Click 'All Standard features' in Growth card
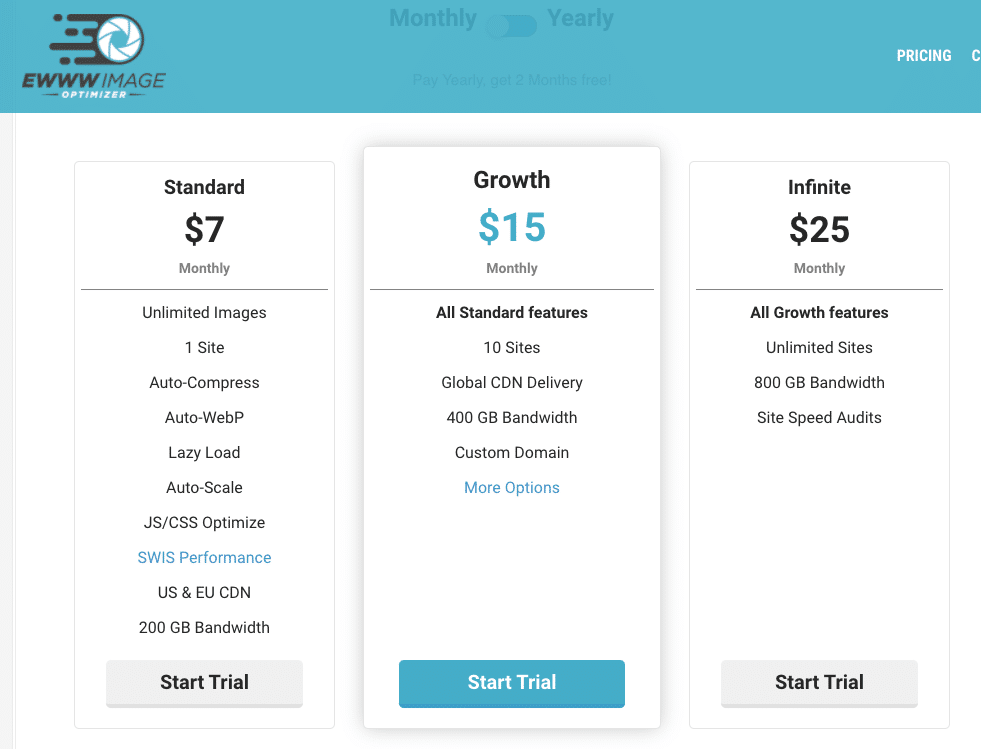Image resolution: width=981 pixels, height=749 pixels. (512, 312)
